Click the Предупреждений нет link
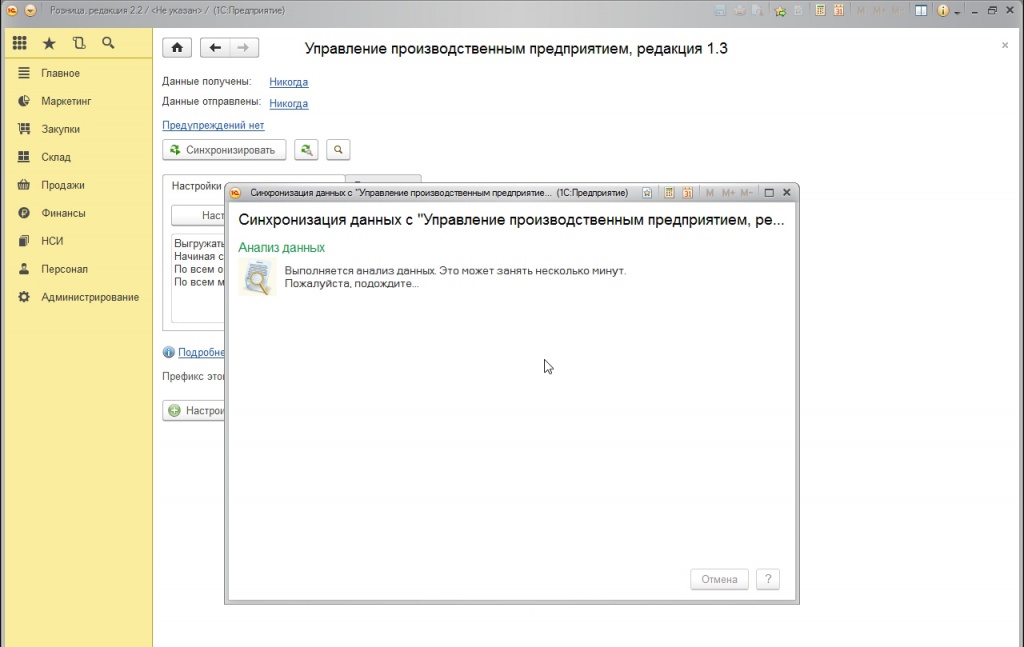The image size is (1024, 647). (x=213, y=126)
